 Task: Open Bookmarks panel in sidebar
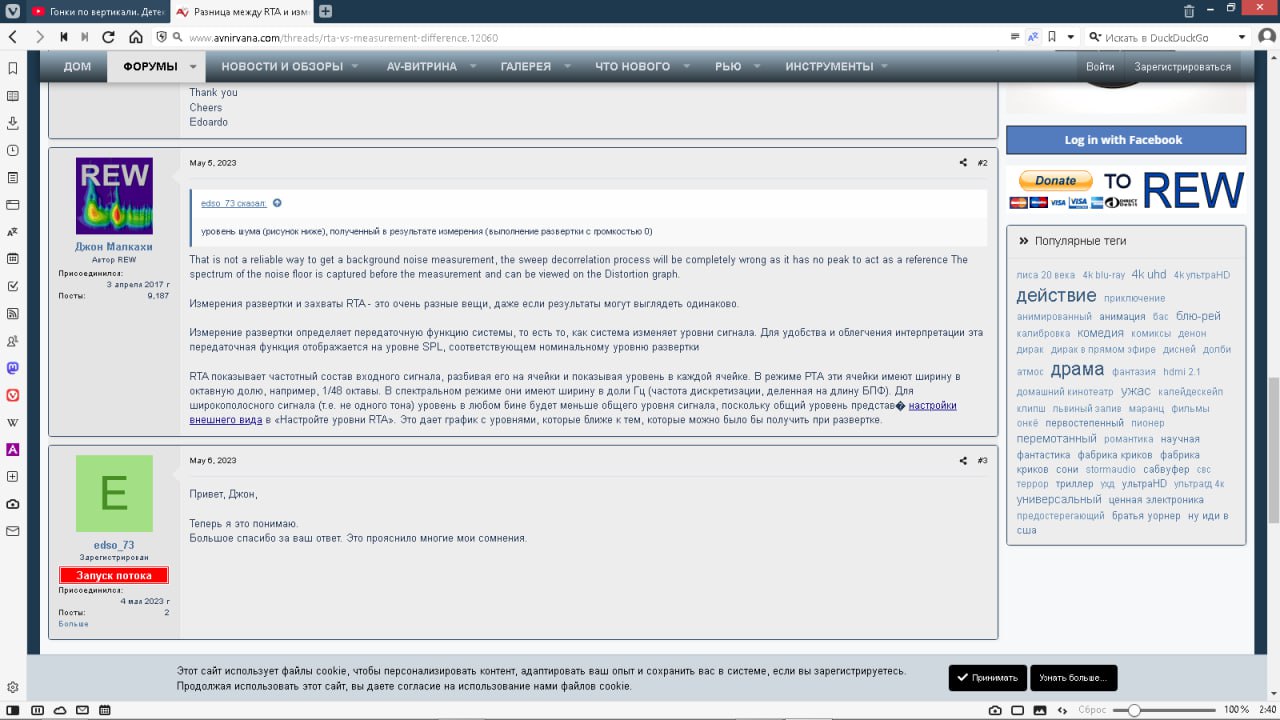12,69
